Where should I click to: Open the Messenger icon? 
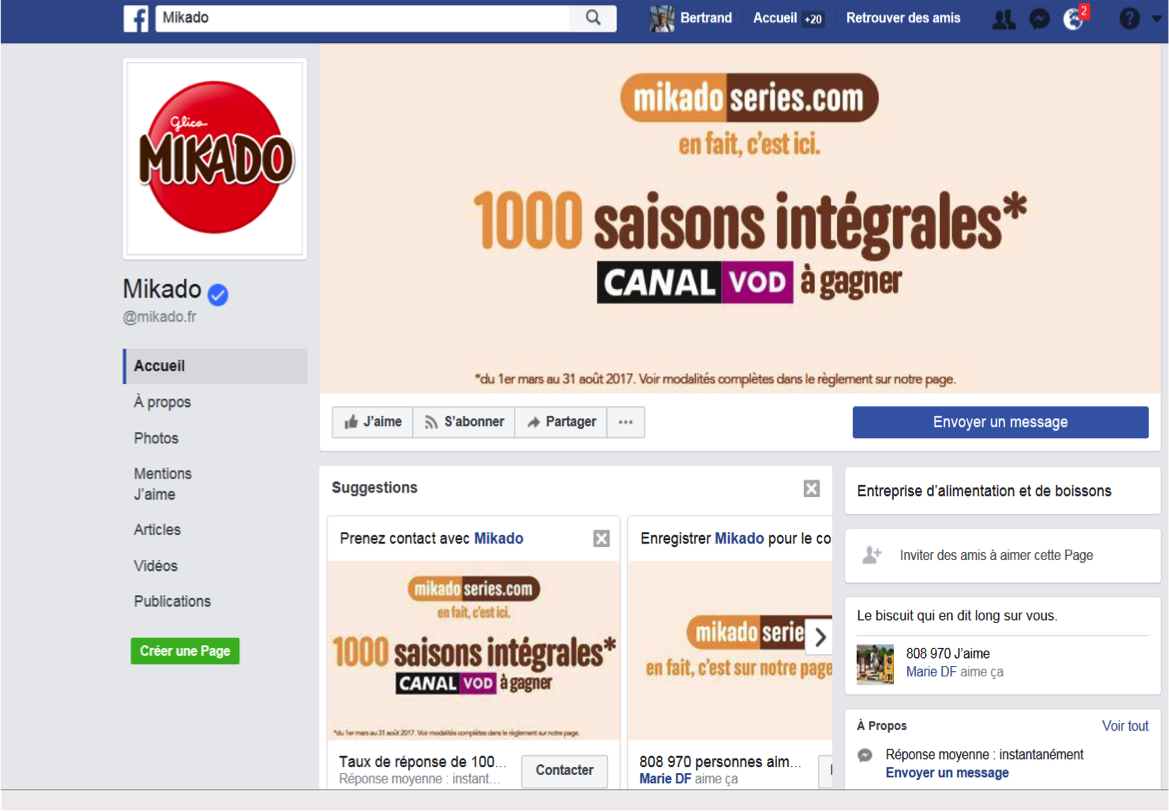[x=1039, y=19]
